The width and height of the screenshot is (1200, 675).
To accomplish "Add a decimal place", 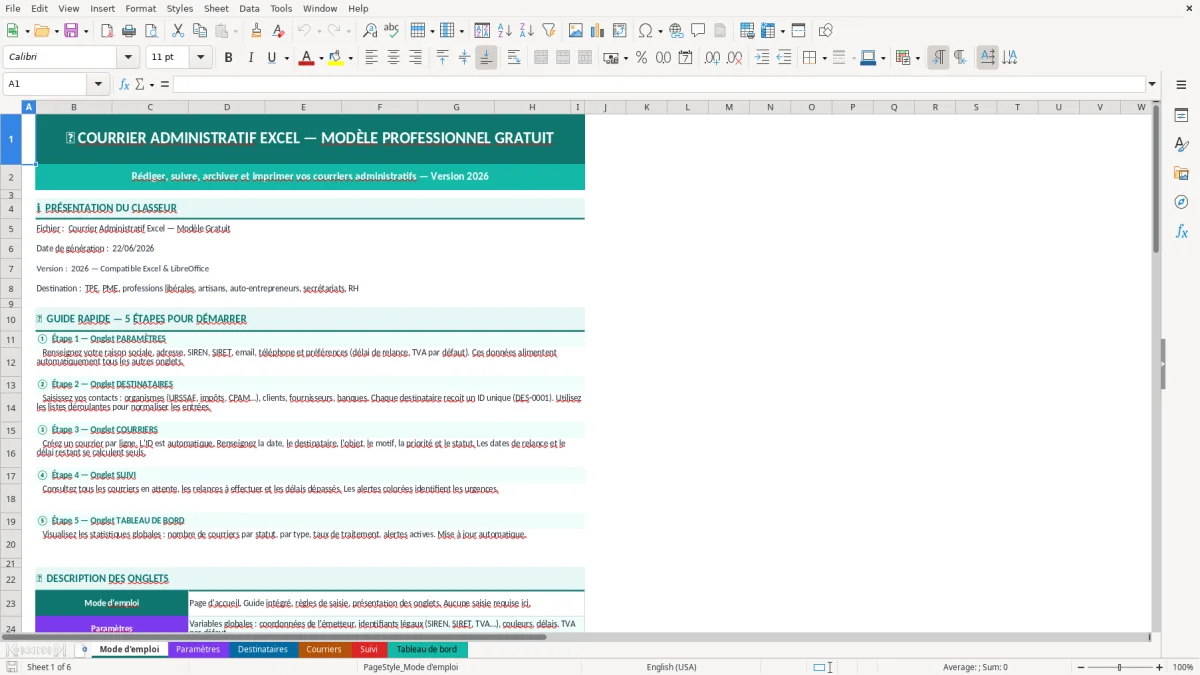I will pyautogui.click(x=712, y=58).
